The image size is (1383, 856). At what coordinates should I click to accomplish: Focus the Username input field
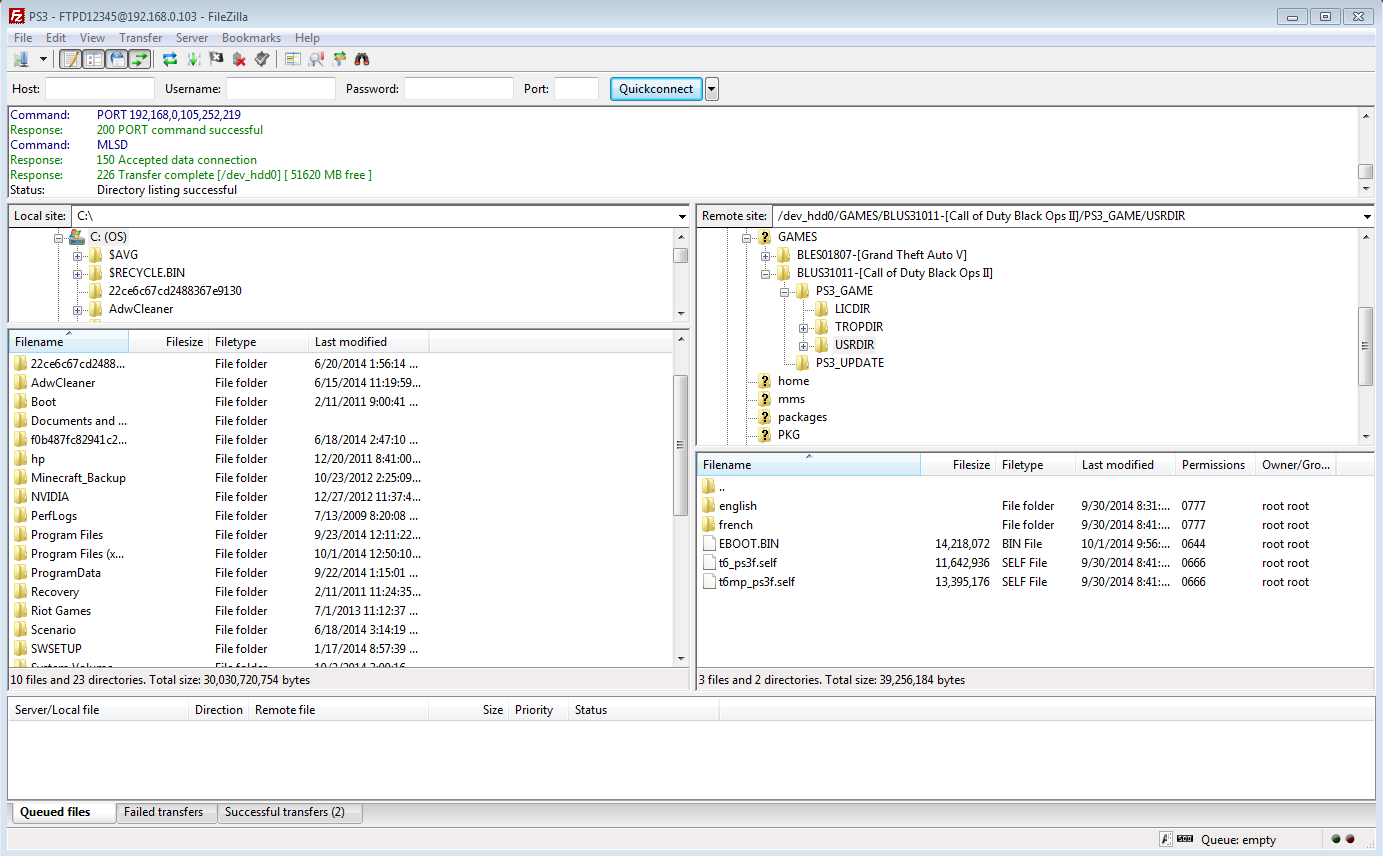(281, 89)
